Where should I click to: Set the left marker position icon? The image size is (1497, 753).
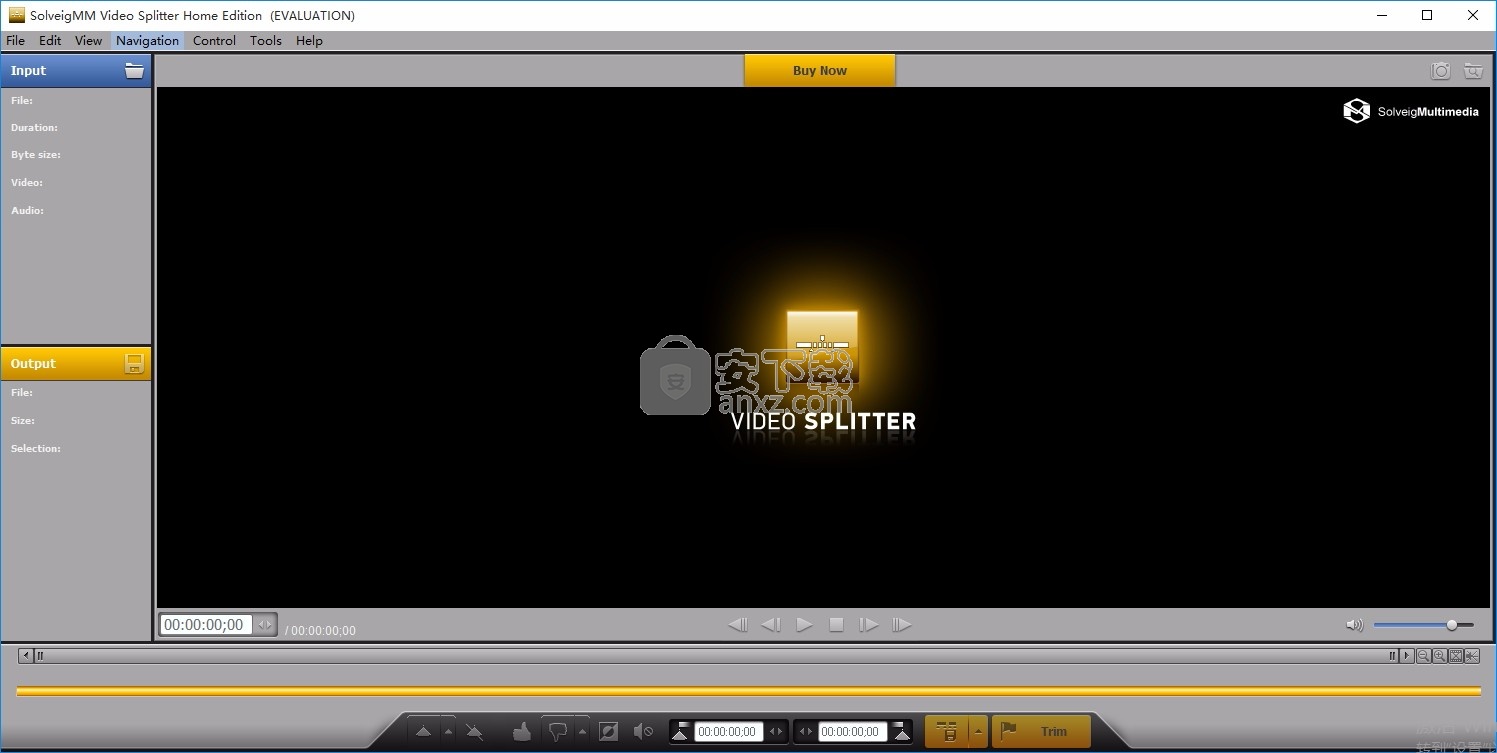pos(681,732)
